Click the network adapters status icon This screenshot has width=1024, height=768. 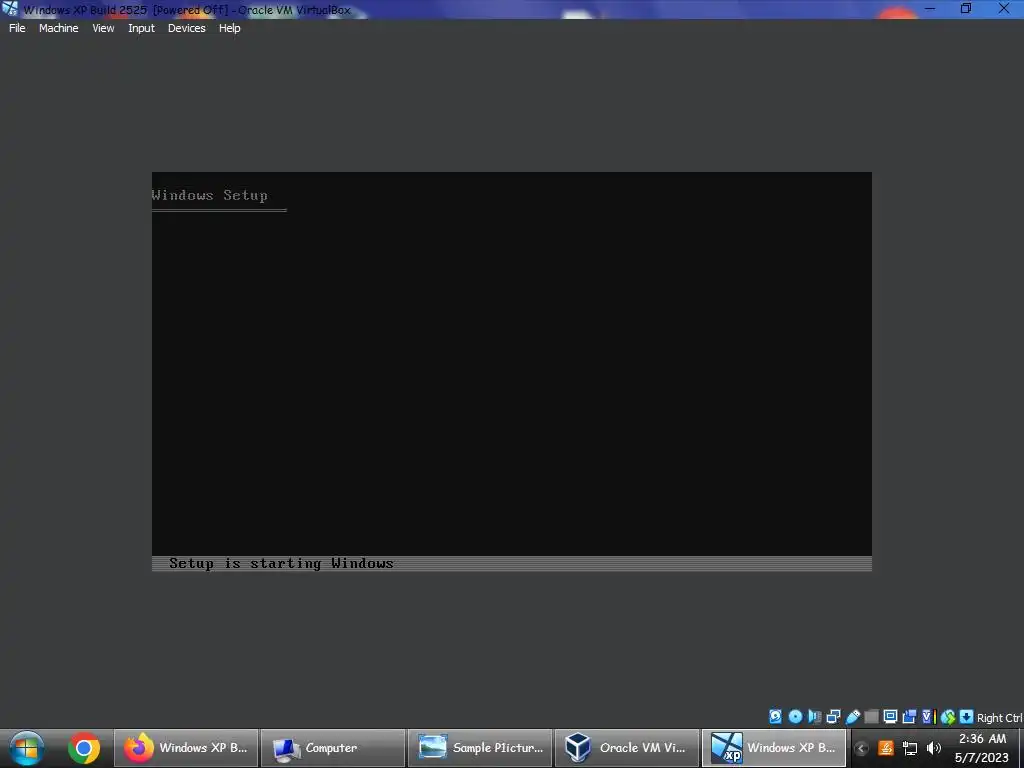[x=833, y=717]
